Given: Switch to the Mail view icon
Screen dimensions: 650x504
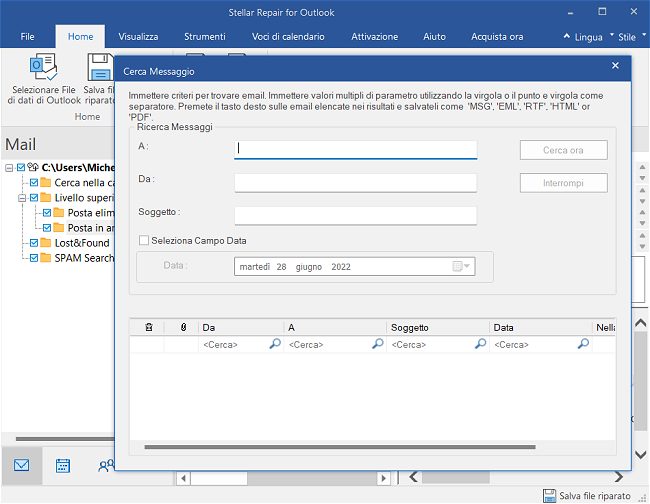Looking at the screenshot, I should (x=22, y=465).
